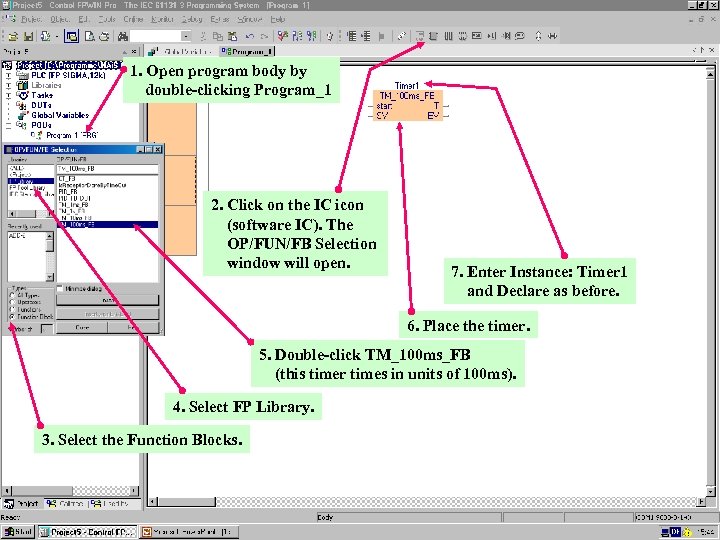The width and height of the screenshot is (720, 540).
Task: Select FP Tool Library in the library list
Action: 27,188
